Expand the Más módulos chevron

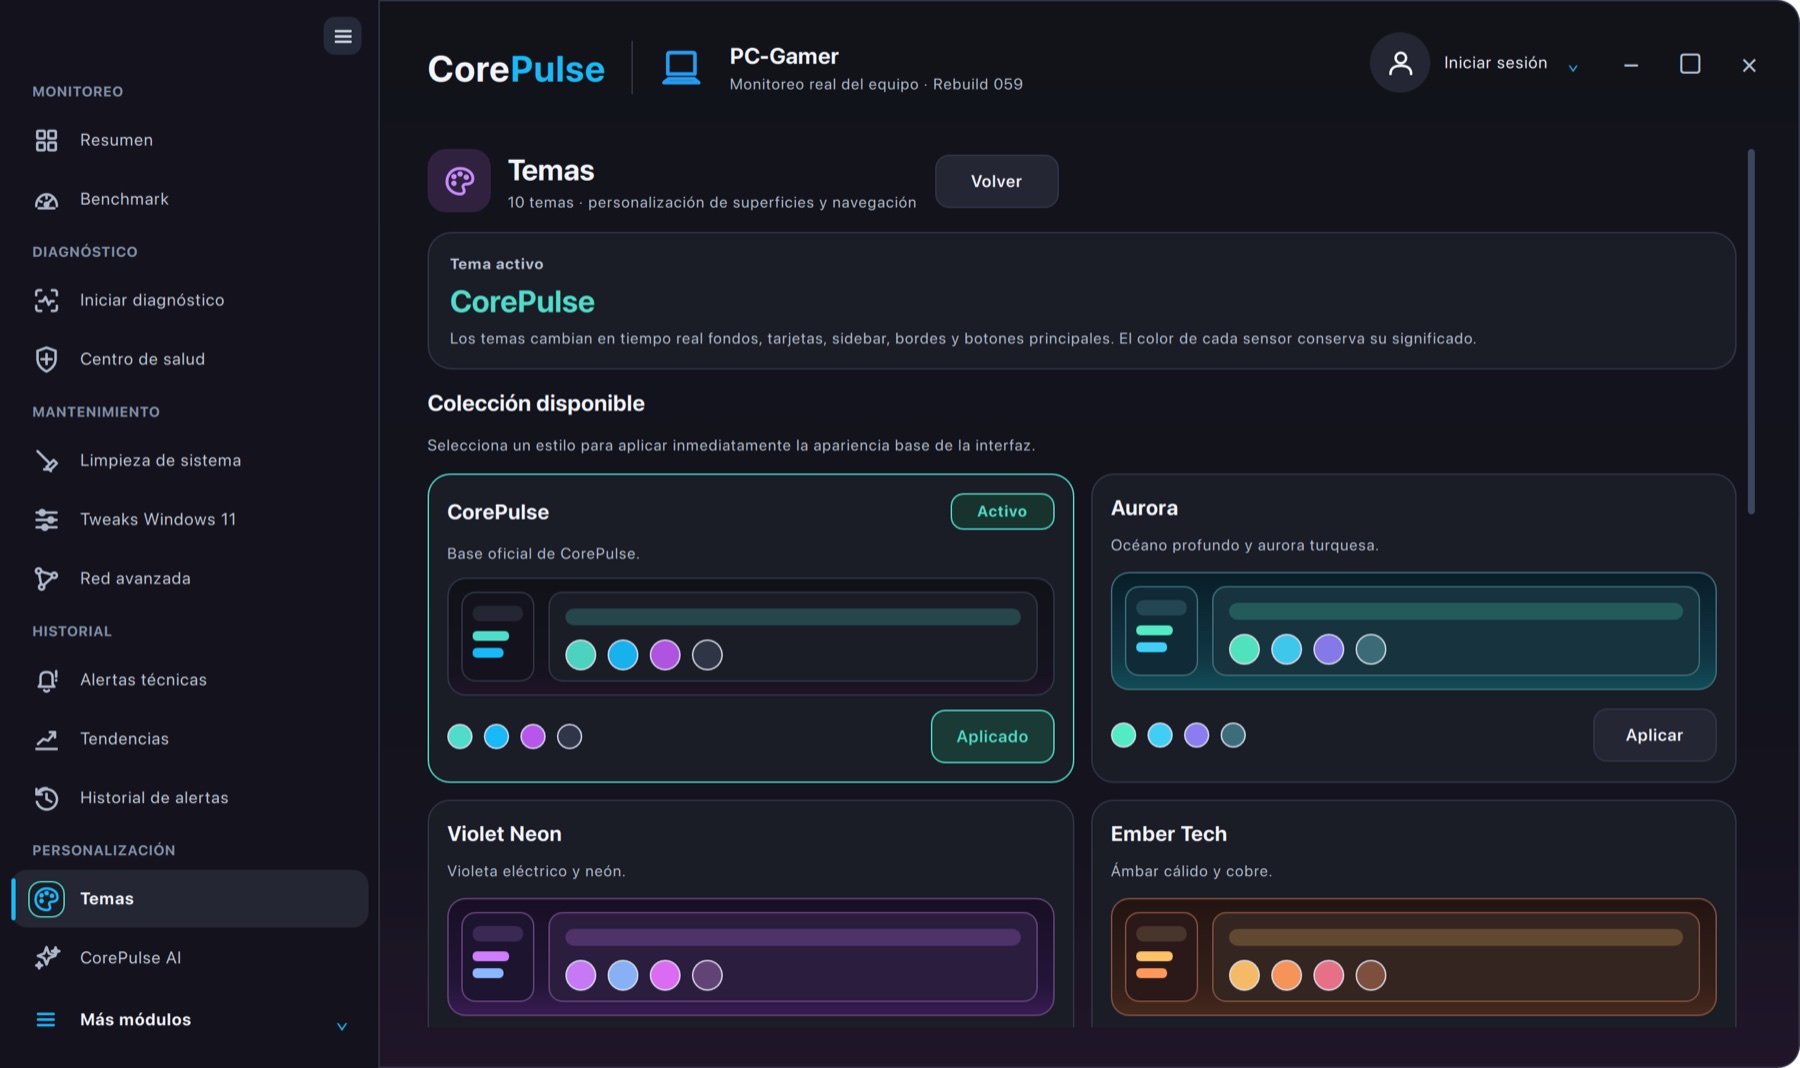(342, 1026)
